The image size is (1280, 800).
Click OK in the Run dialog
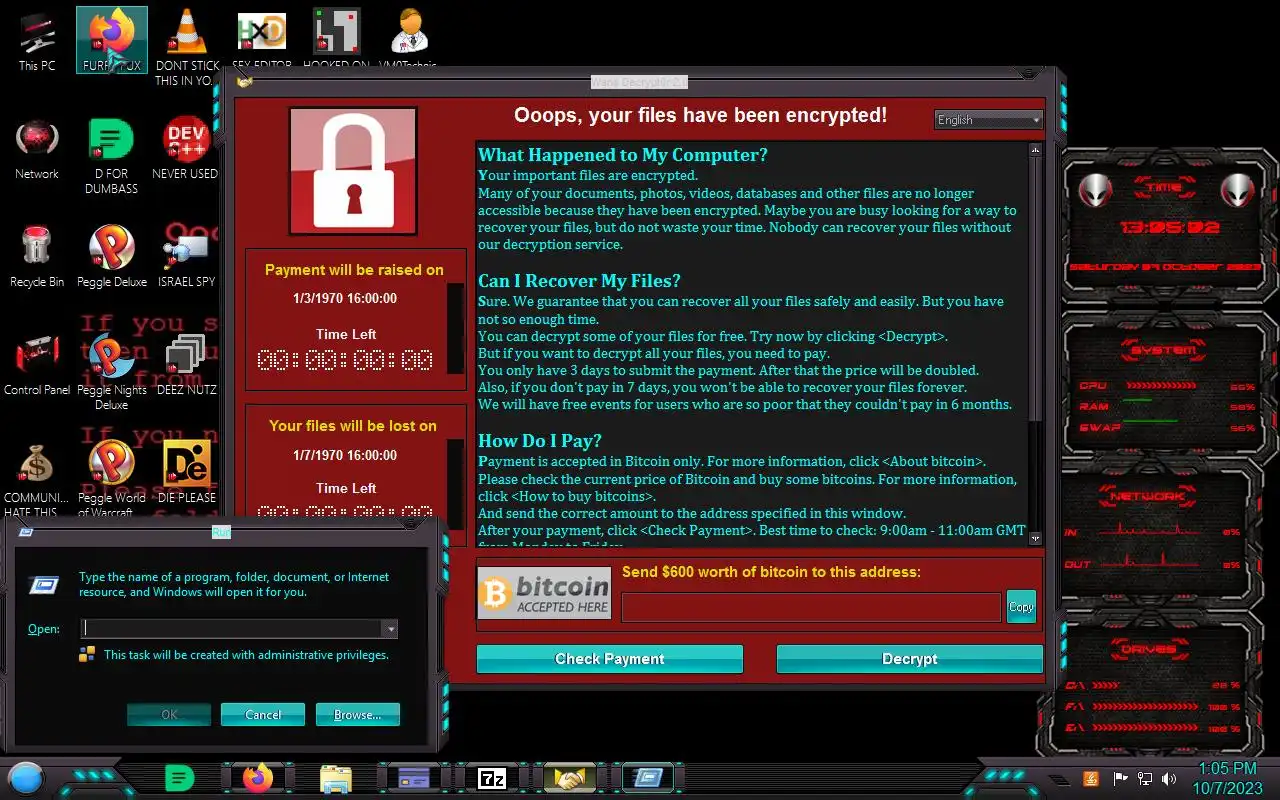point(169,714)
